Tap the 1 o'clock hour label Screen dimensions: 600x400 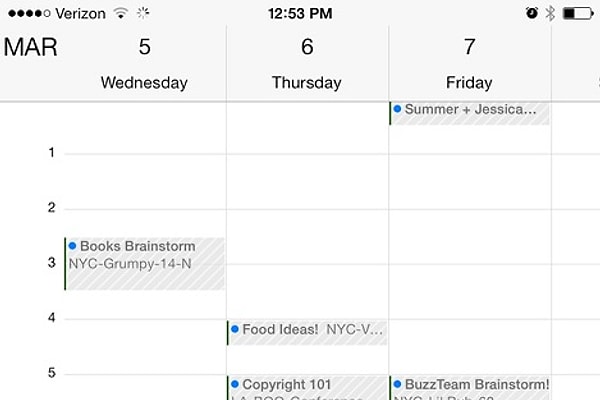52,153
